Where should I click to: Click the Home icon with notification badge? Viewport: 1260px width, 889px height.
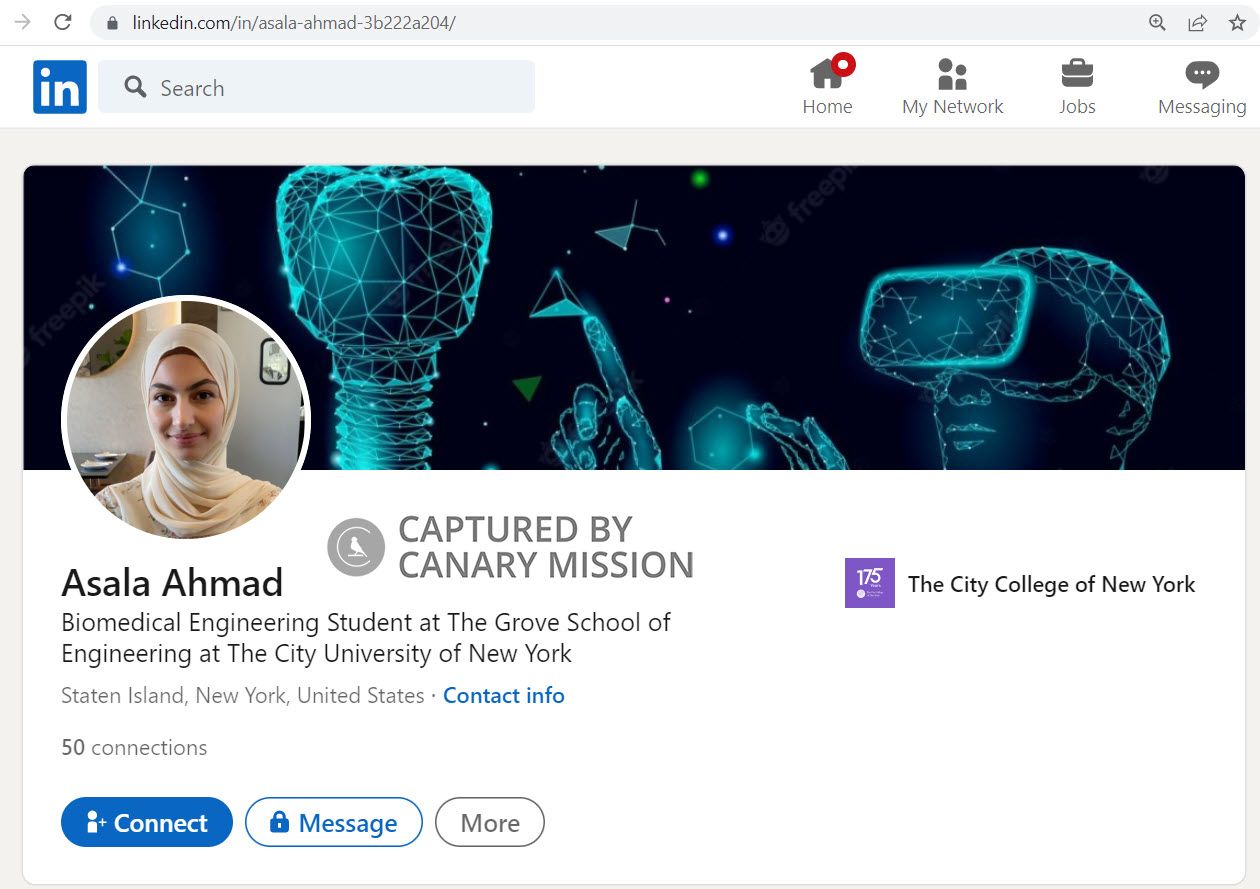(x=828, y=74)
